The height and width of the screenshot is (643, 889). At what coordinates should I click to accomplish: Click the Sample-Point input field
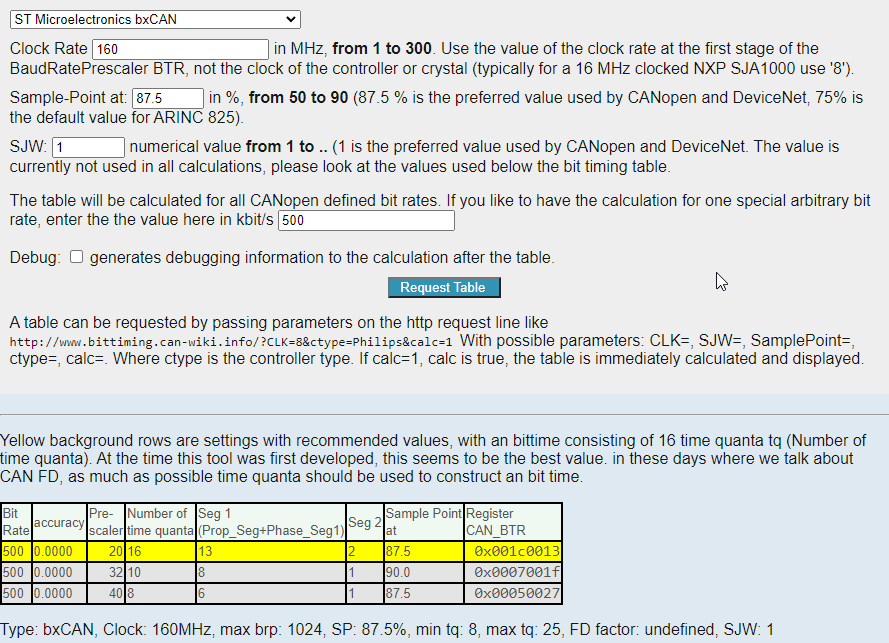(x=168, y=98)
